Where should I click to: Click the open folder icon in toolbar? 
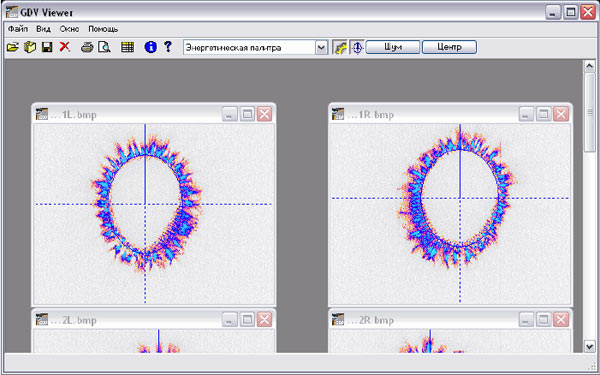pyautogui.click(x=13, y=47)
